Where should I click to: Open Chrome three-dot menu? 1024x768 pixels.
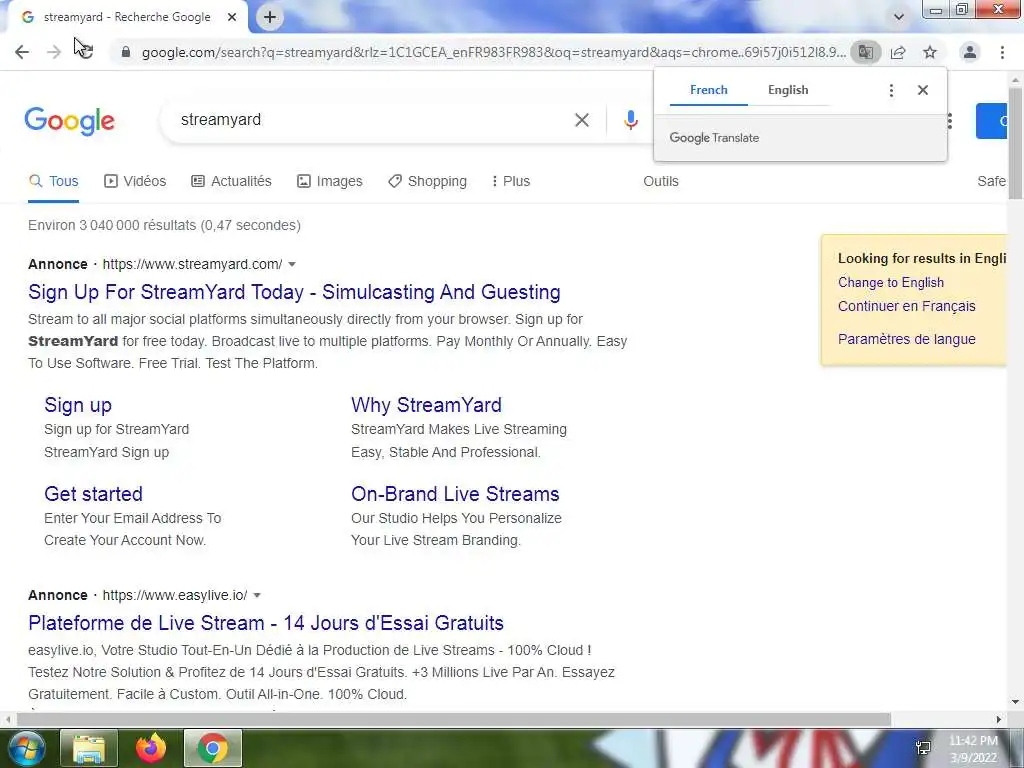(x=1002, y=52)
